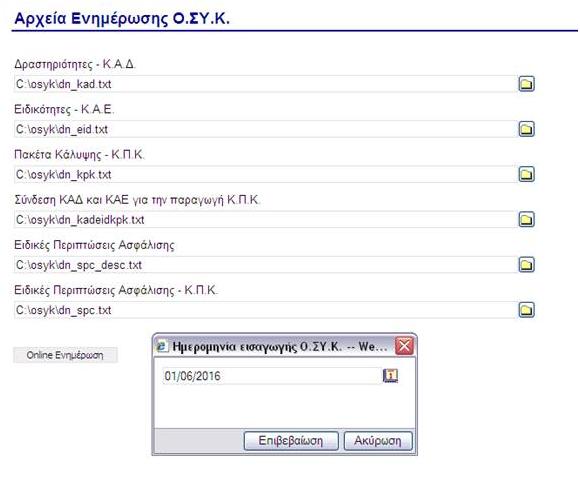This screenshot has height=483, width=580.
Task: Focus the C:\osyk\dn_kpk.txt path field
Action: 265,174
